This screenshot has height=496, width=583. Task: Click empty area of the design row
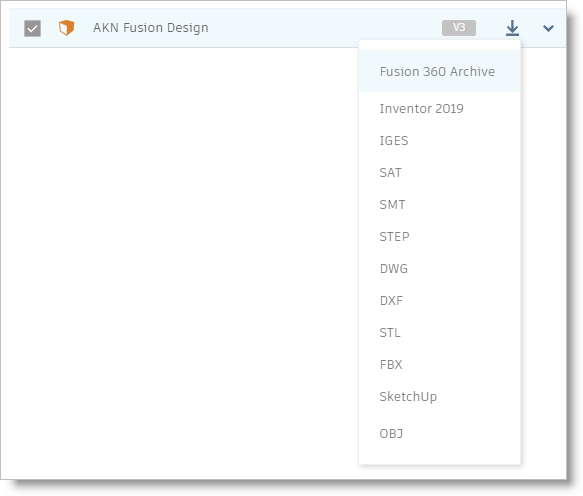(x=323, y=28)
